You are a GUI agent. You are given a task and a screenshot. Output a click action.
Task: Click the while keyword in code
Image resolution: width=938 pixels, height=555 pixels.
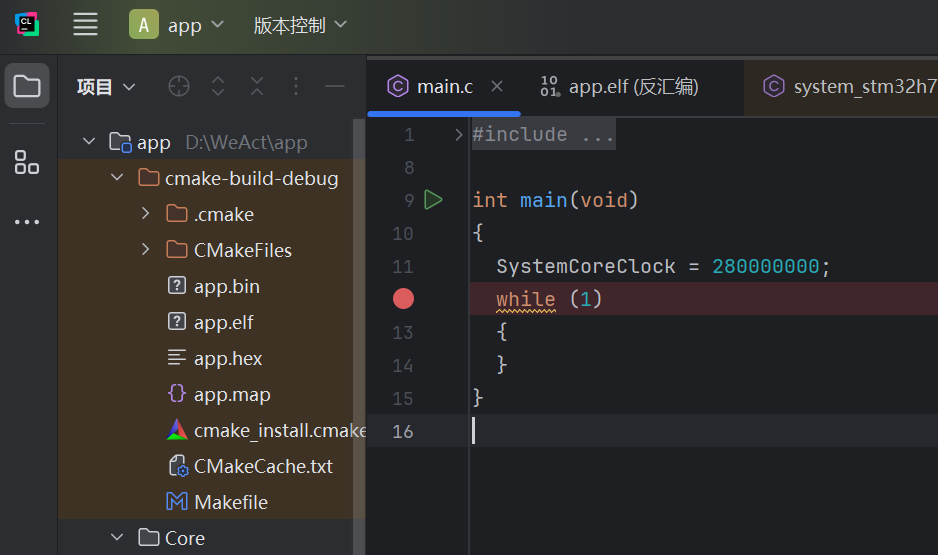pyautogui.click(x=525, y=299)
